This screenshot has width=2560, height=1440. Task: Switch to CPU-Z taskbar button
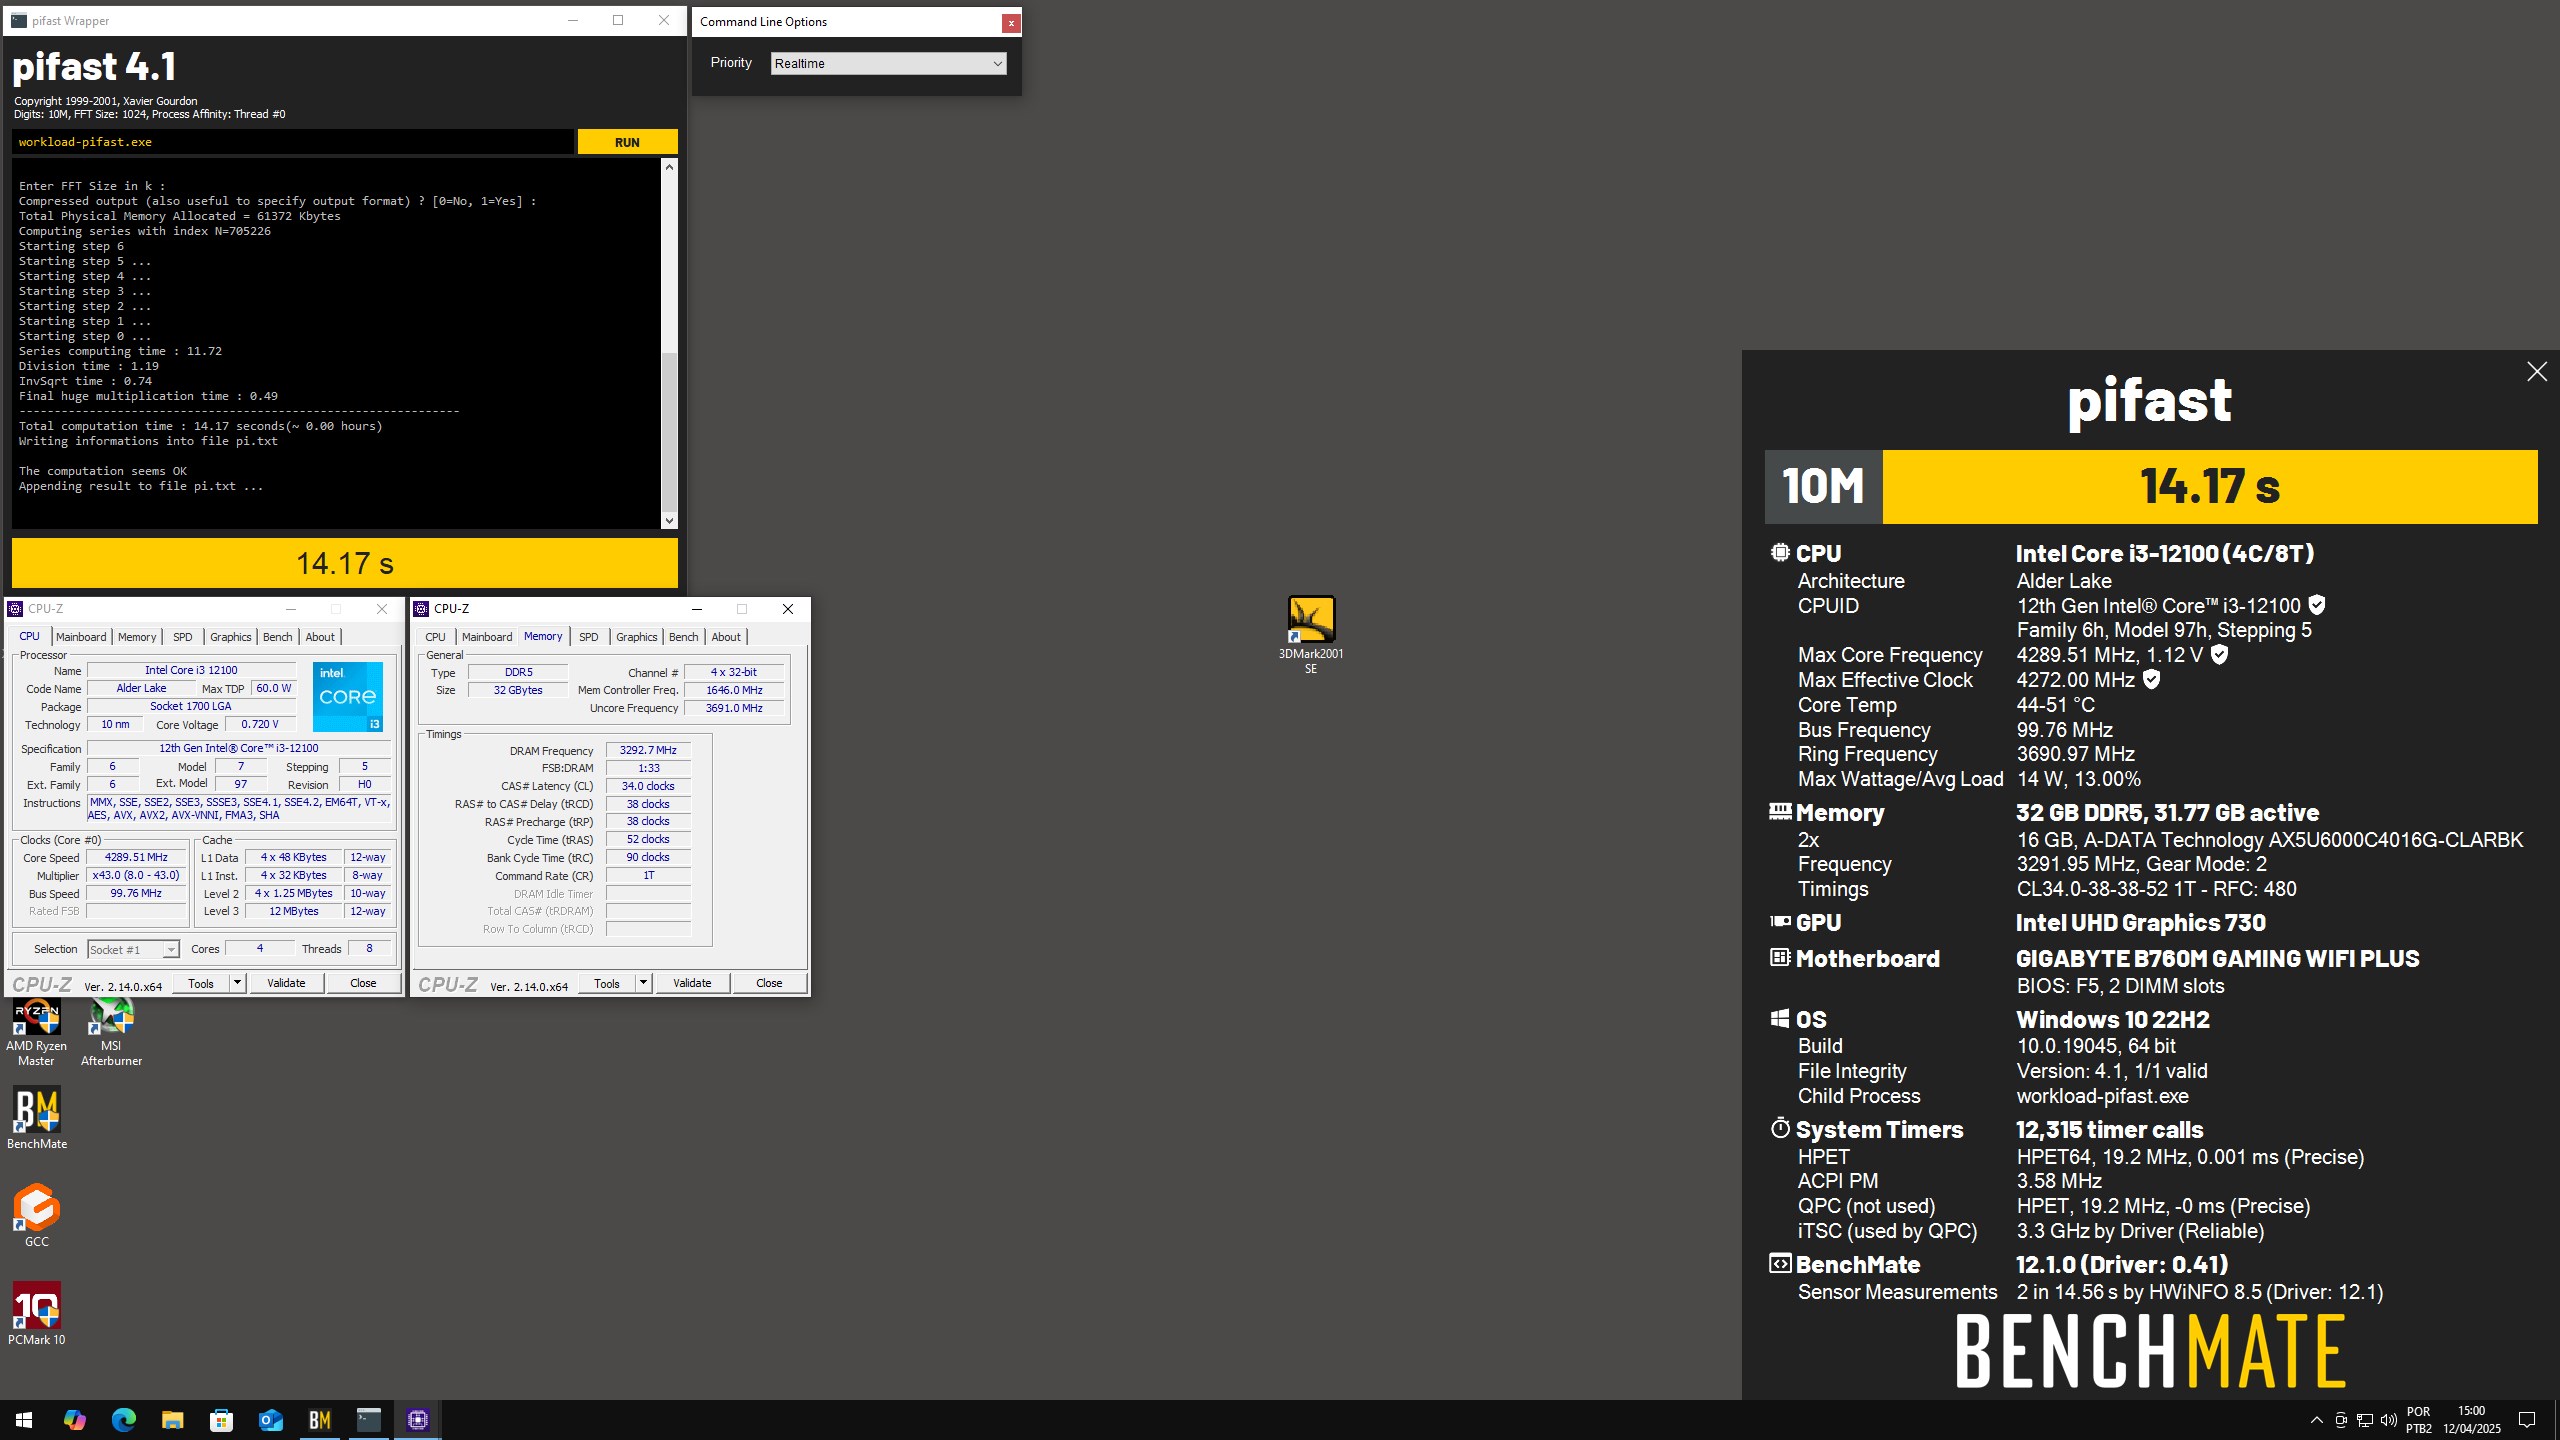coord(418,1420)
